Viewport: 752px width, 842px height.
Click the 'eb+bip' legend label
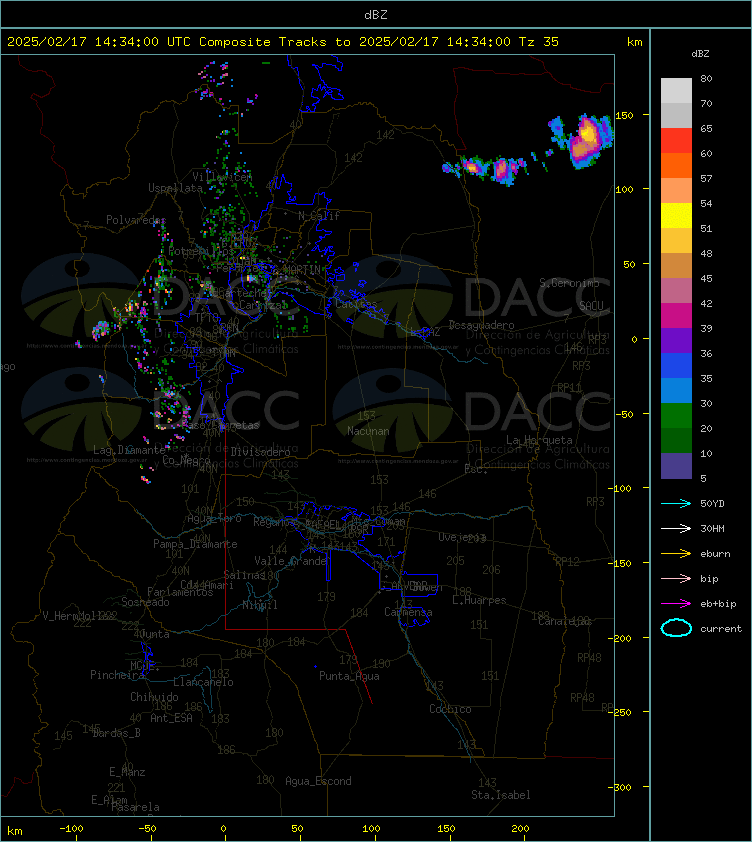pos(718,604)
